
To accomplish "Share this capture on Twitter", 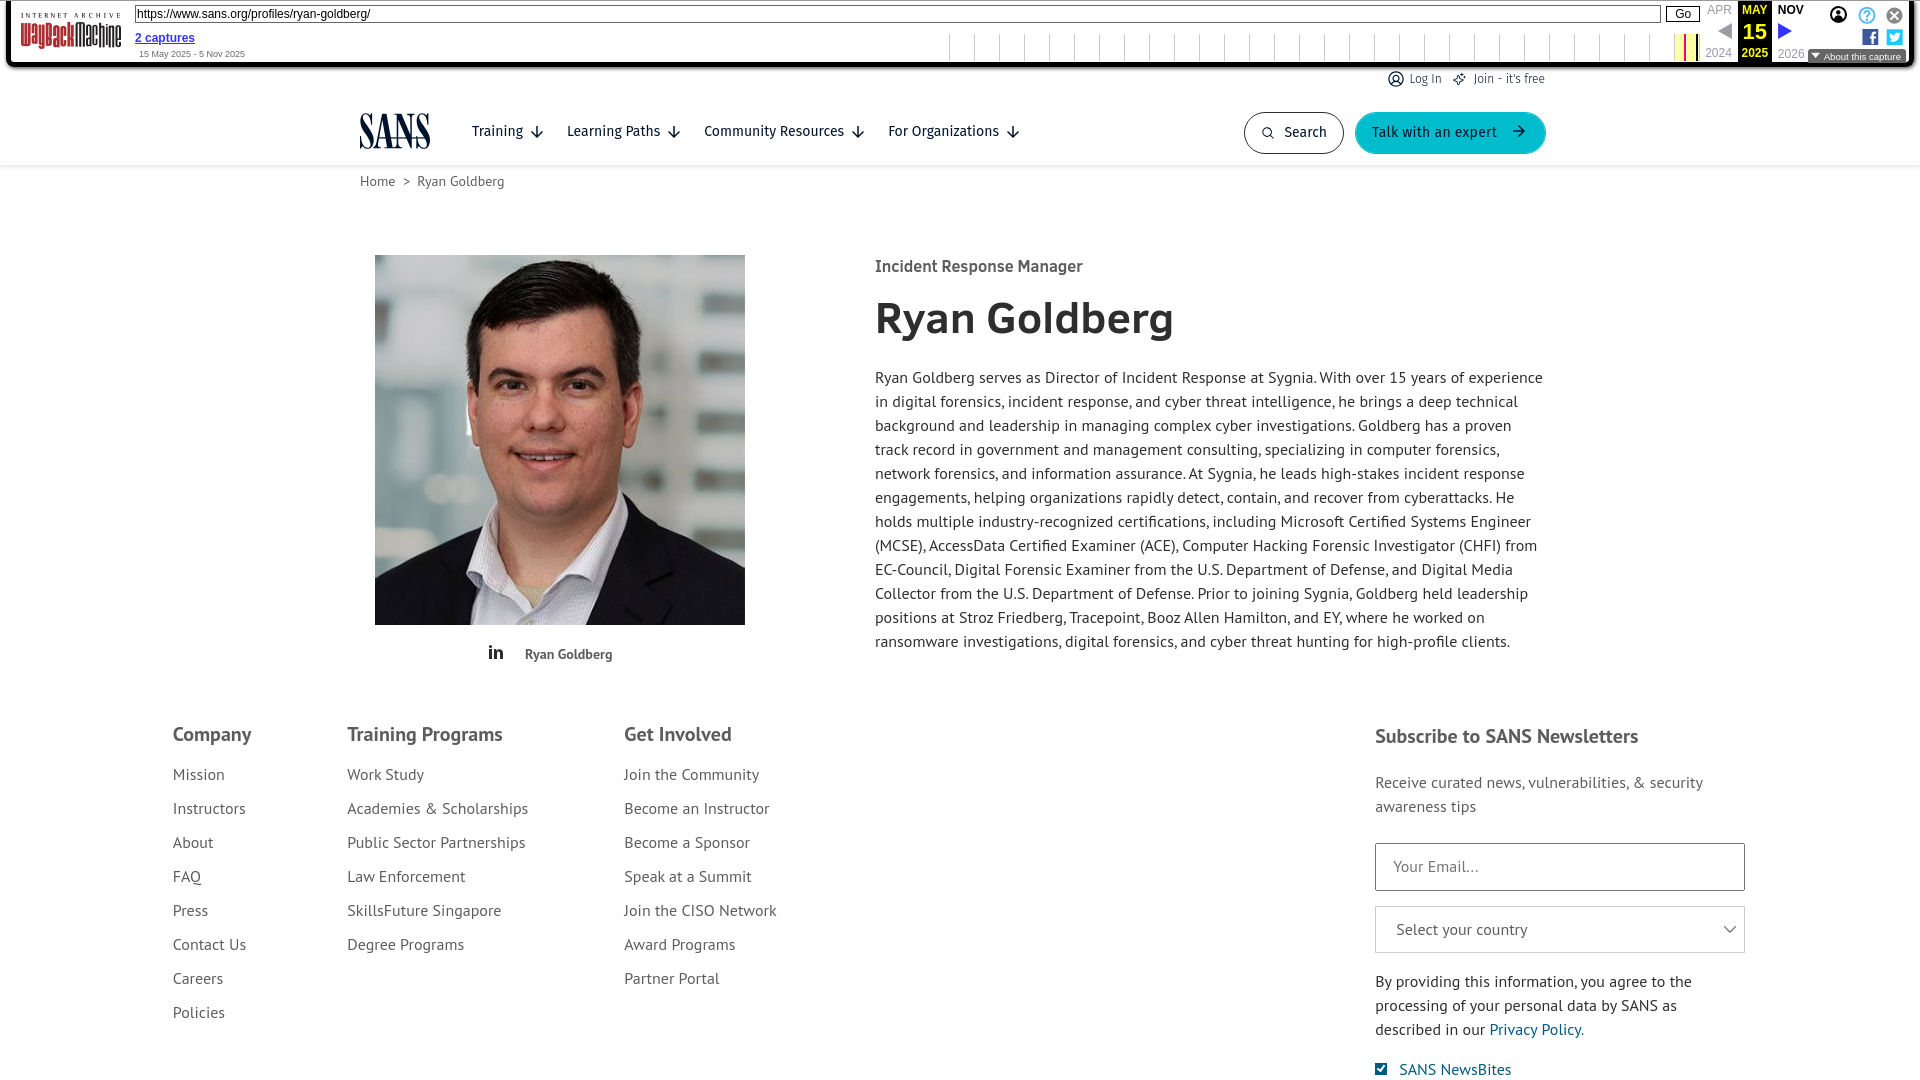I will click(x=1894, y=37).
